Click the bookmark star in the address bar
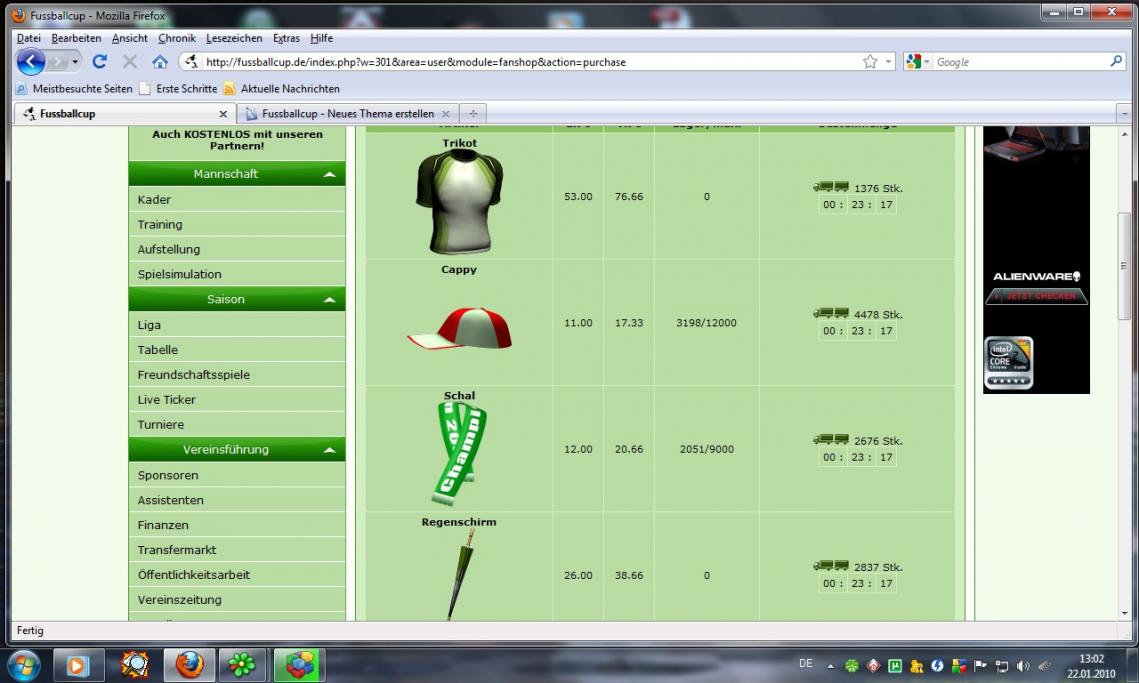 point(870,62)
